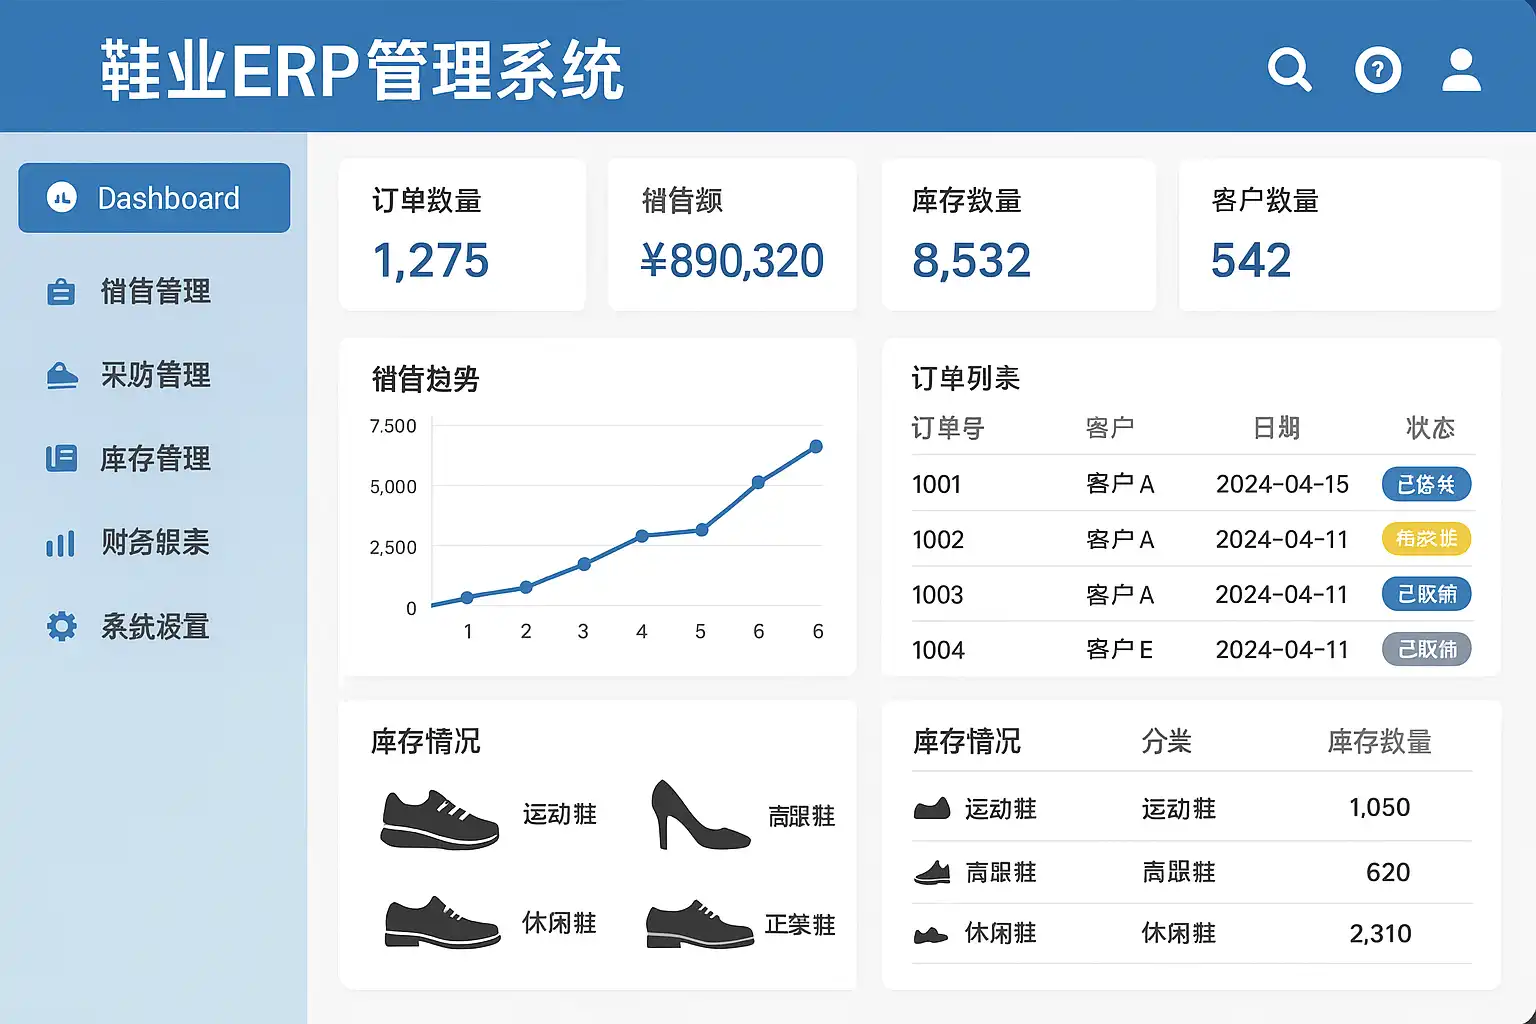Select the final highest point on the trend line
Image resolution: width=1536 pixels, height=1024 pixels.
pyautogui.click(x=816, y=447)
